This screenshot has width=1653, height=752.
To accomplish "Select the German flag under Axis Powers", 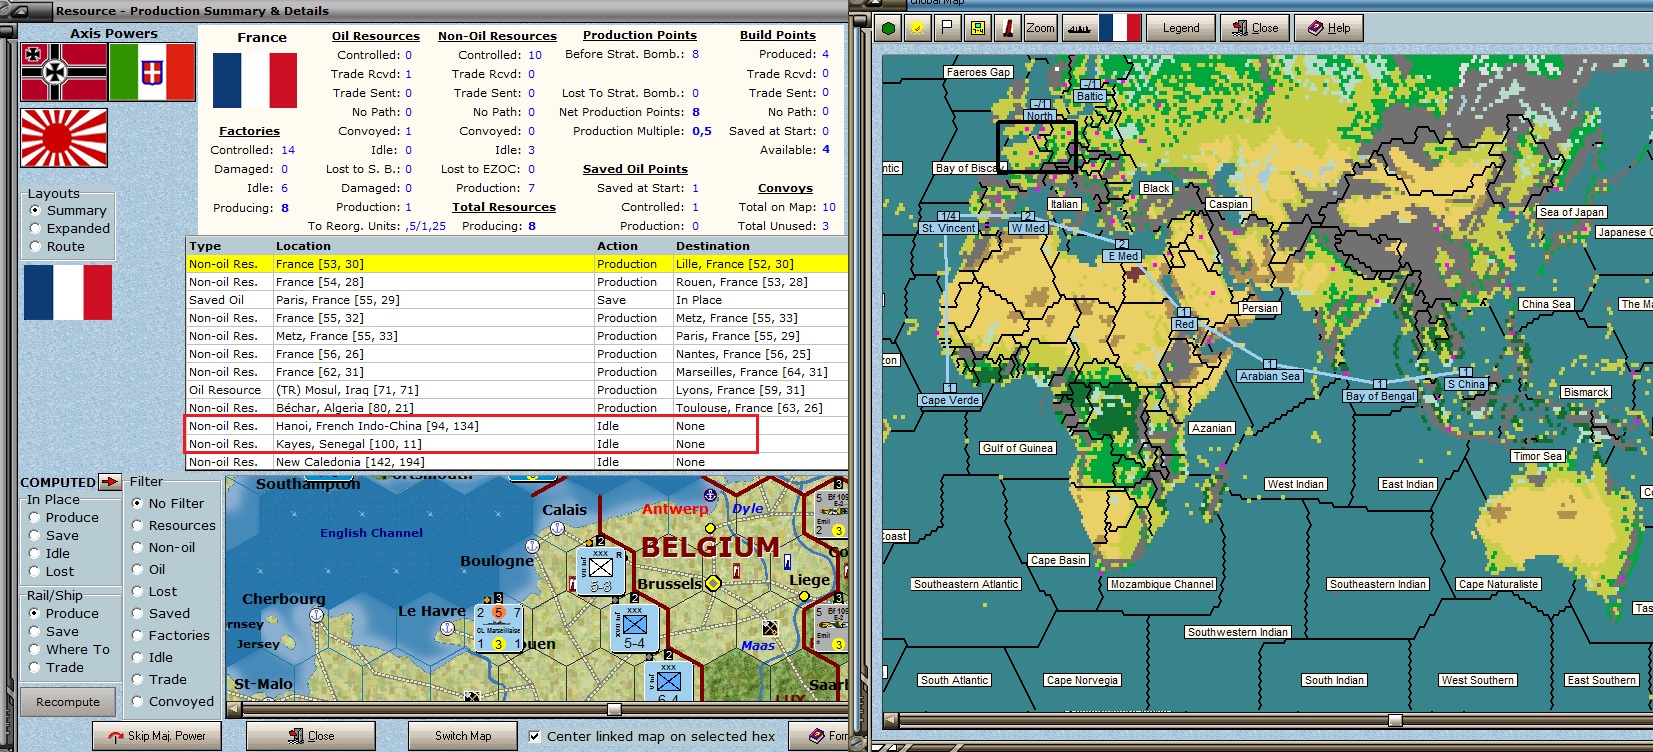I will click(x=64, y=72).
